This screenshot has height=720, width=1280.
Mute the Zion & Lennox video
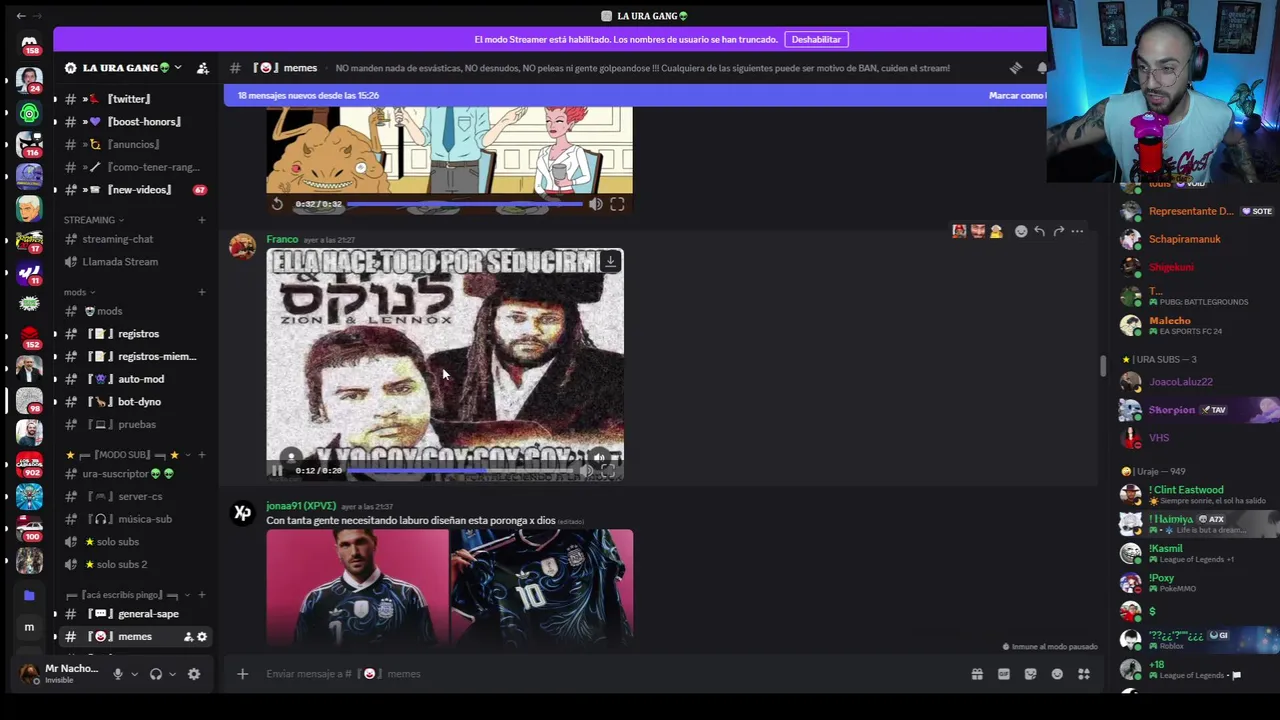pos(586,470)
